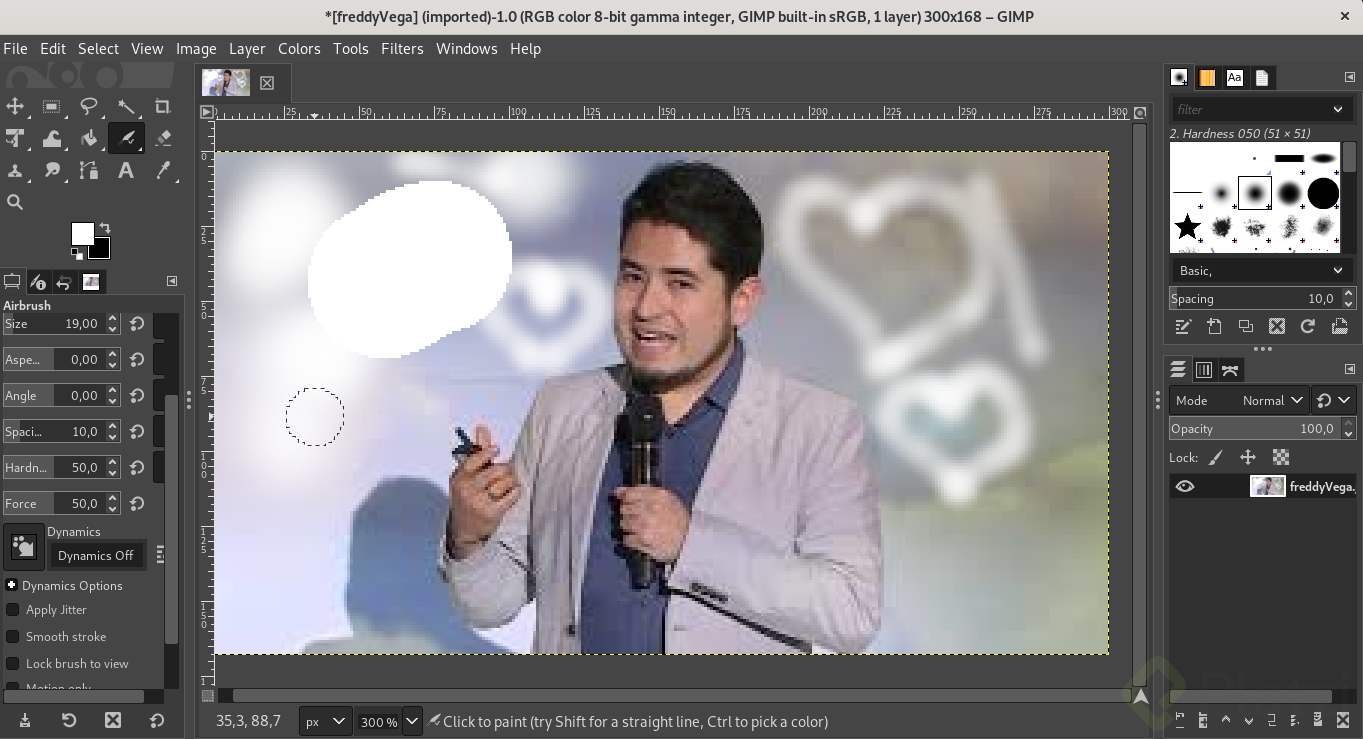Select the Crop tool
1363x739 pixels.
(163, 107)
